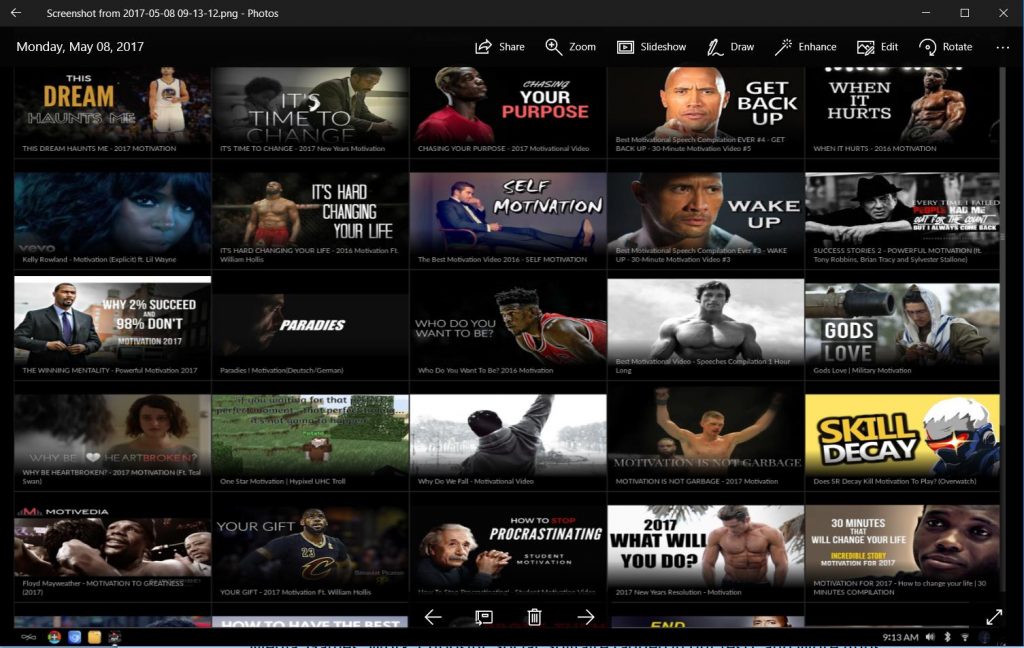The width and height of the screenshot is (1024, 648).
Task: Click the icon between previous arrow and trash
Action: [484, 617]
